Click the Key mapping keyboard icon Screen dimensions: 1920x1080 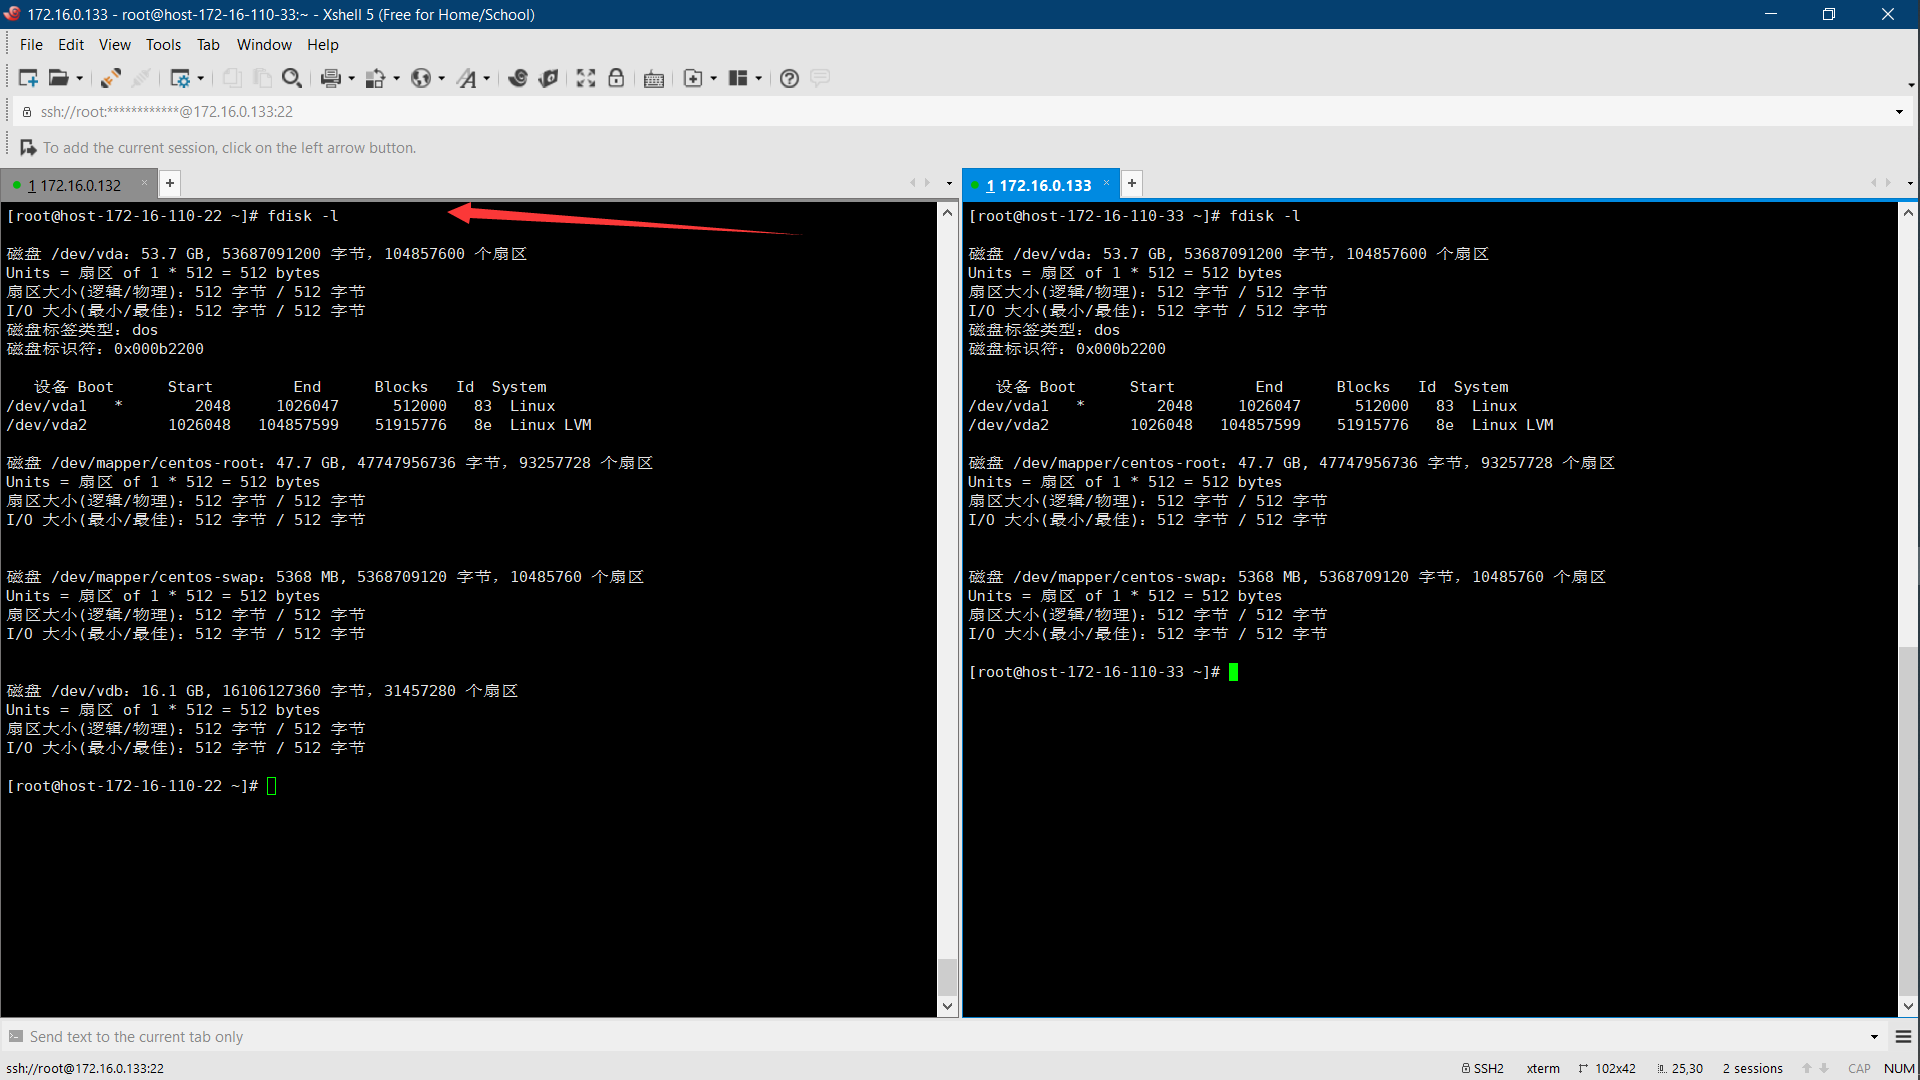(654, 79)
